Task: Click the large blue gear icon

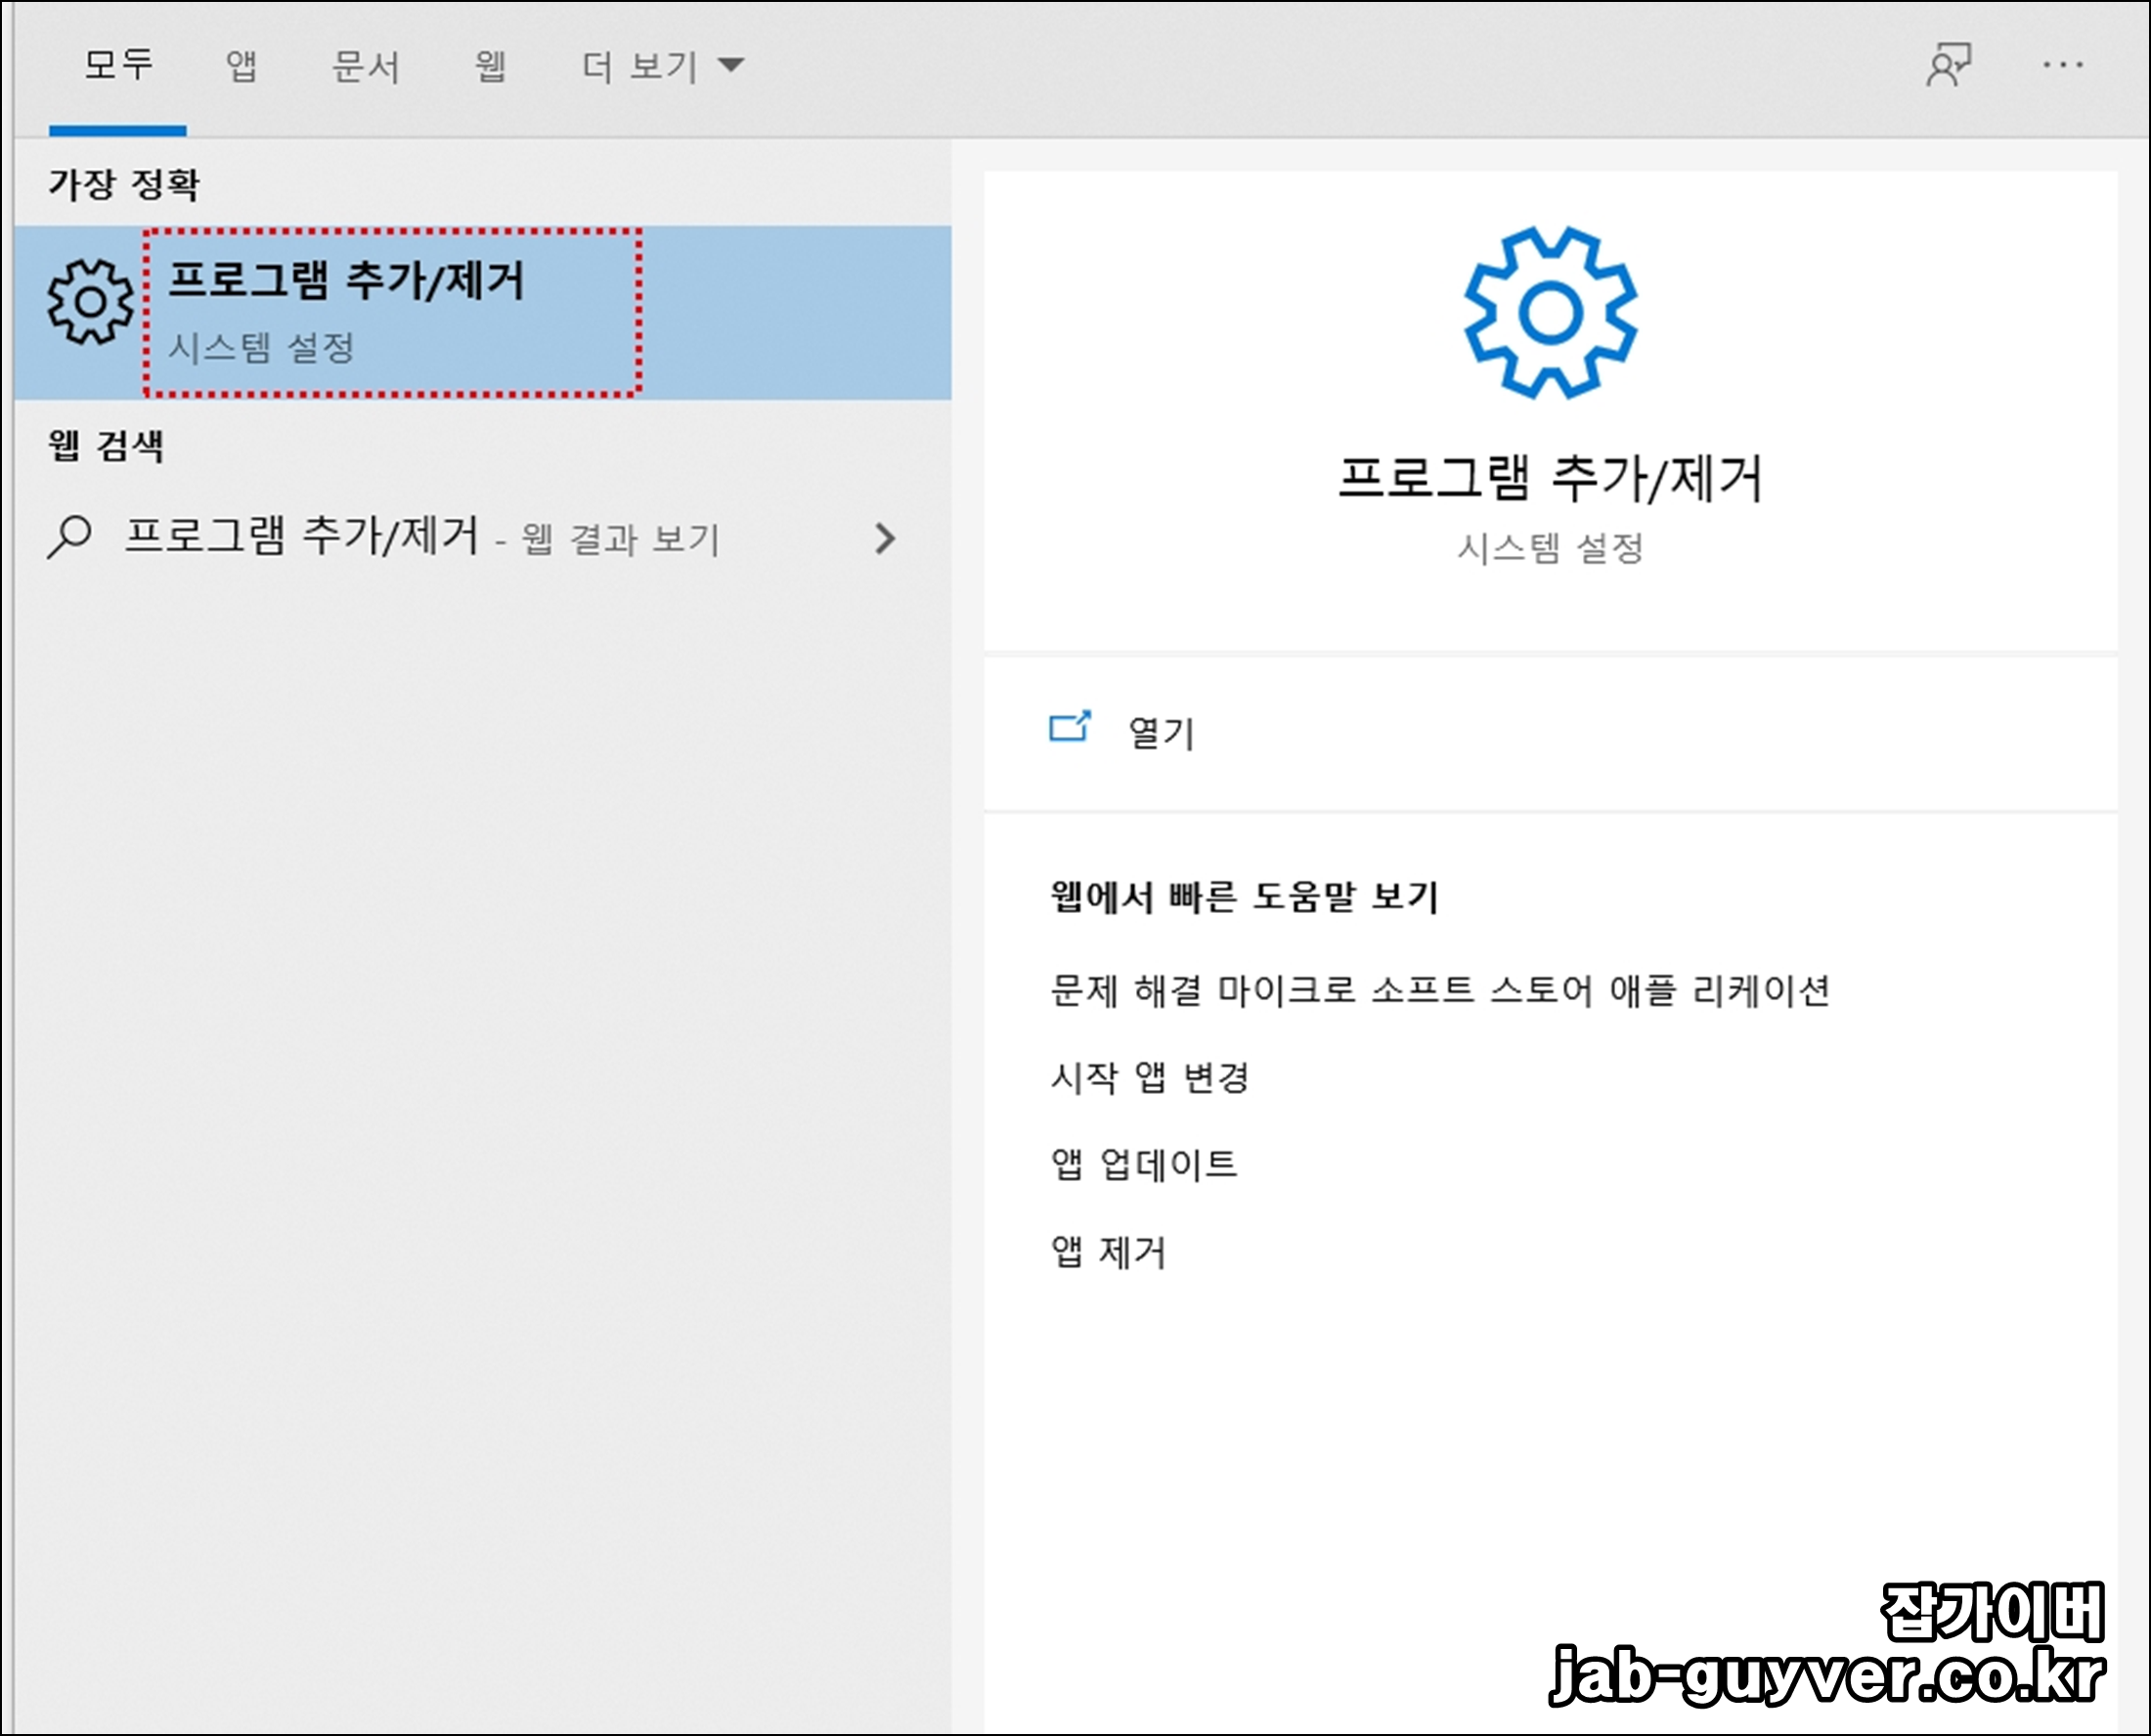Action: tap(1549, 313)
